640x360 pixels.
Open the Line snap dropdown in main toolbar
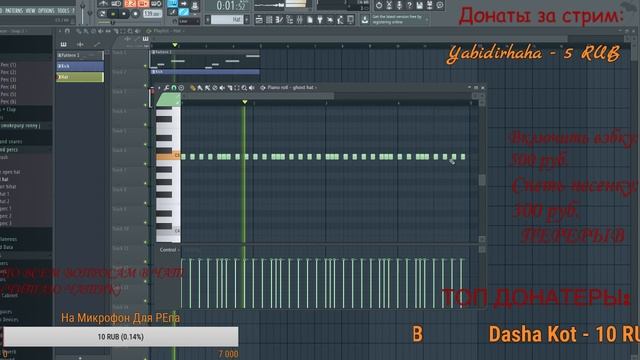189,21
